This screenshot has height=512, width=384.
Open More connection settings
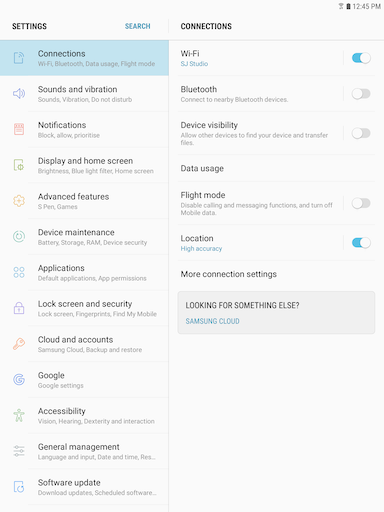click(276, 274)
